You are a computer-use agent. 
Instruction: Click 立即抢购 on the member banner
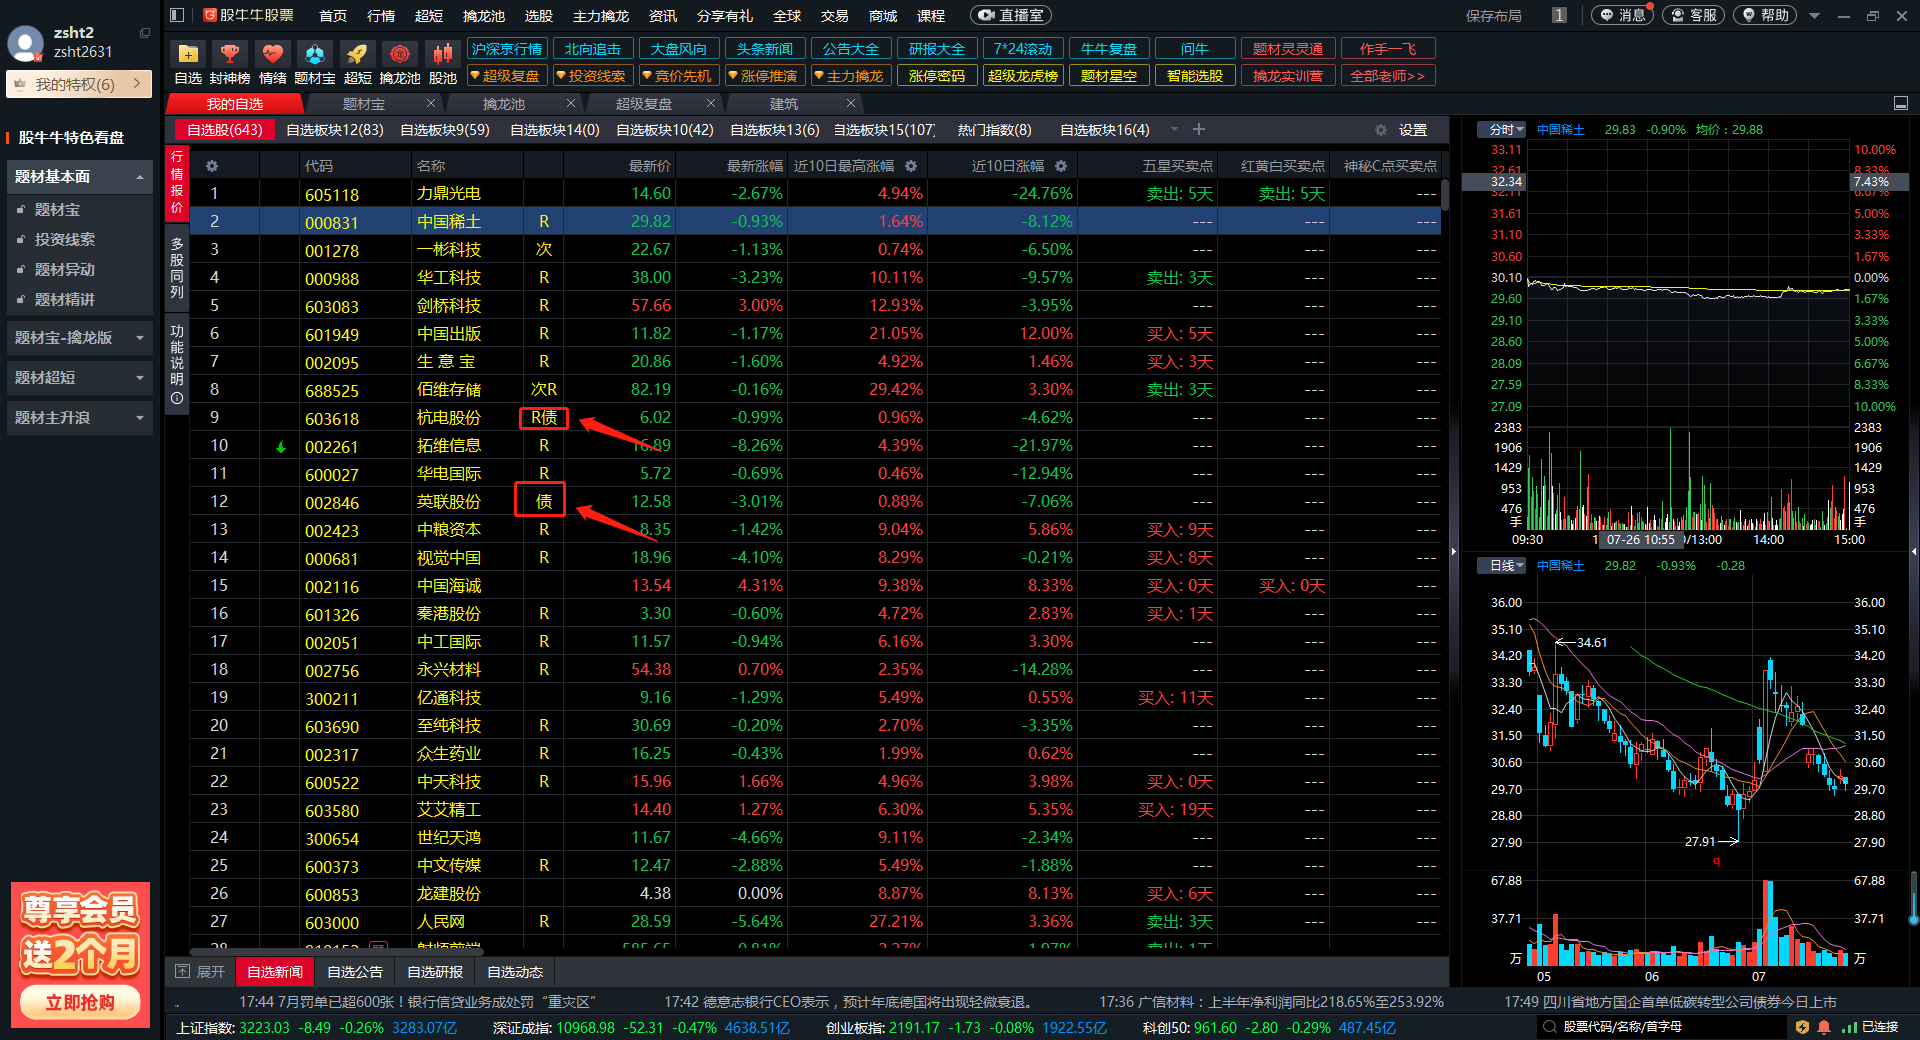(80, 1002)
